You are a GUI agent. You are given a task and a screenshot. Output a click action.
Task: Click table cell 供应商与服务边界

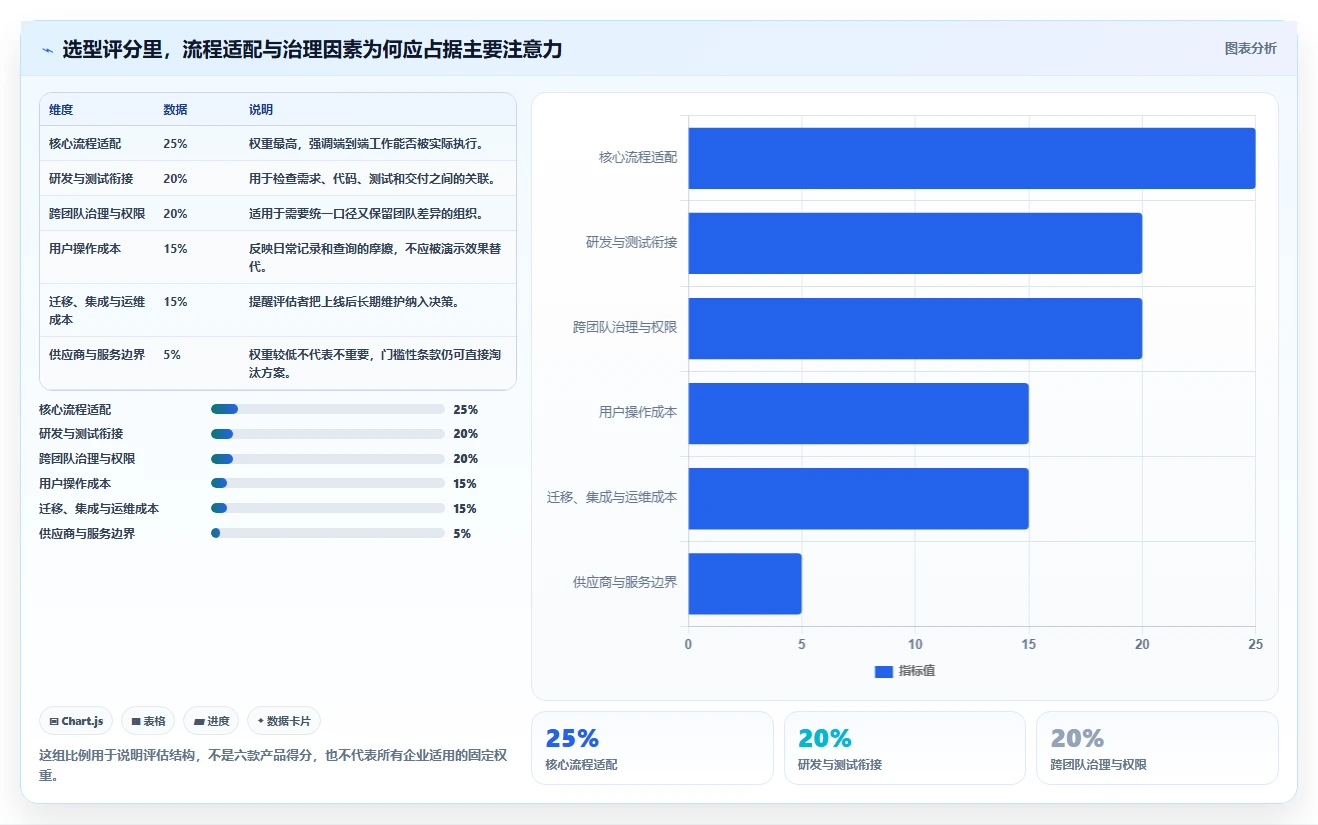tap(97, 354)
